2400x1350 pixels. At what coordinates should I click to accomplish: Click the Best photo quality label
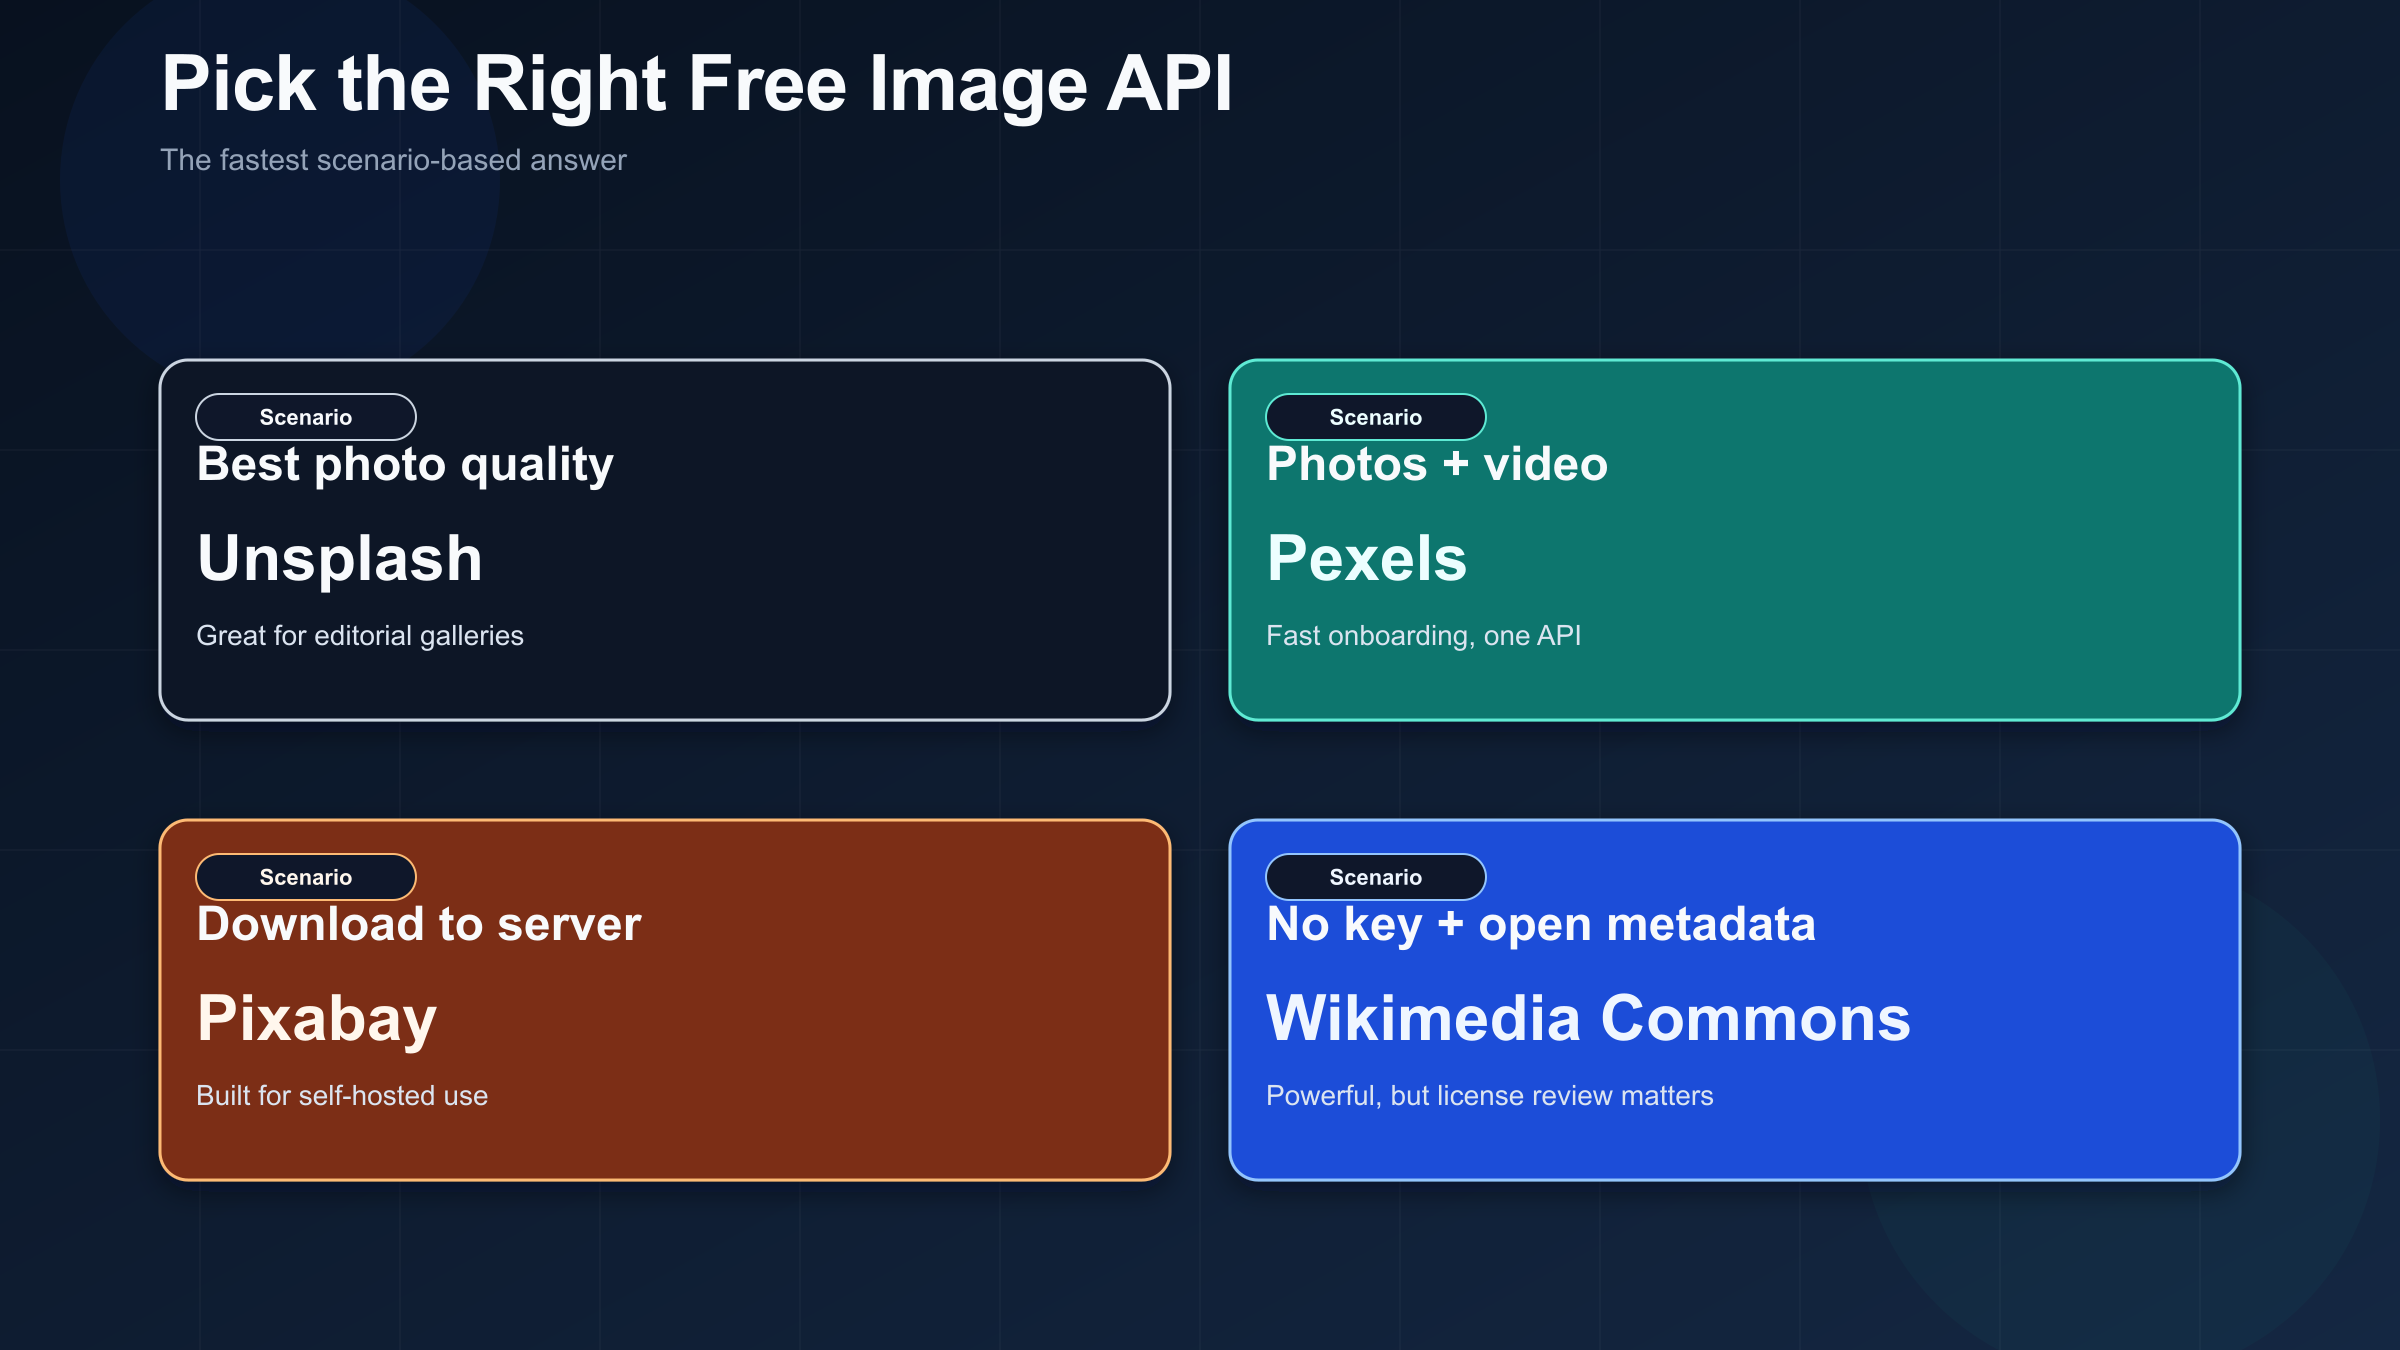[404, 463]
